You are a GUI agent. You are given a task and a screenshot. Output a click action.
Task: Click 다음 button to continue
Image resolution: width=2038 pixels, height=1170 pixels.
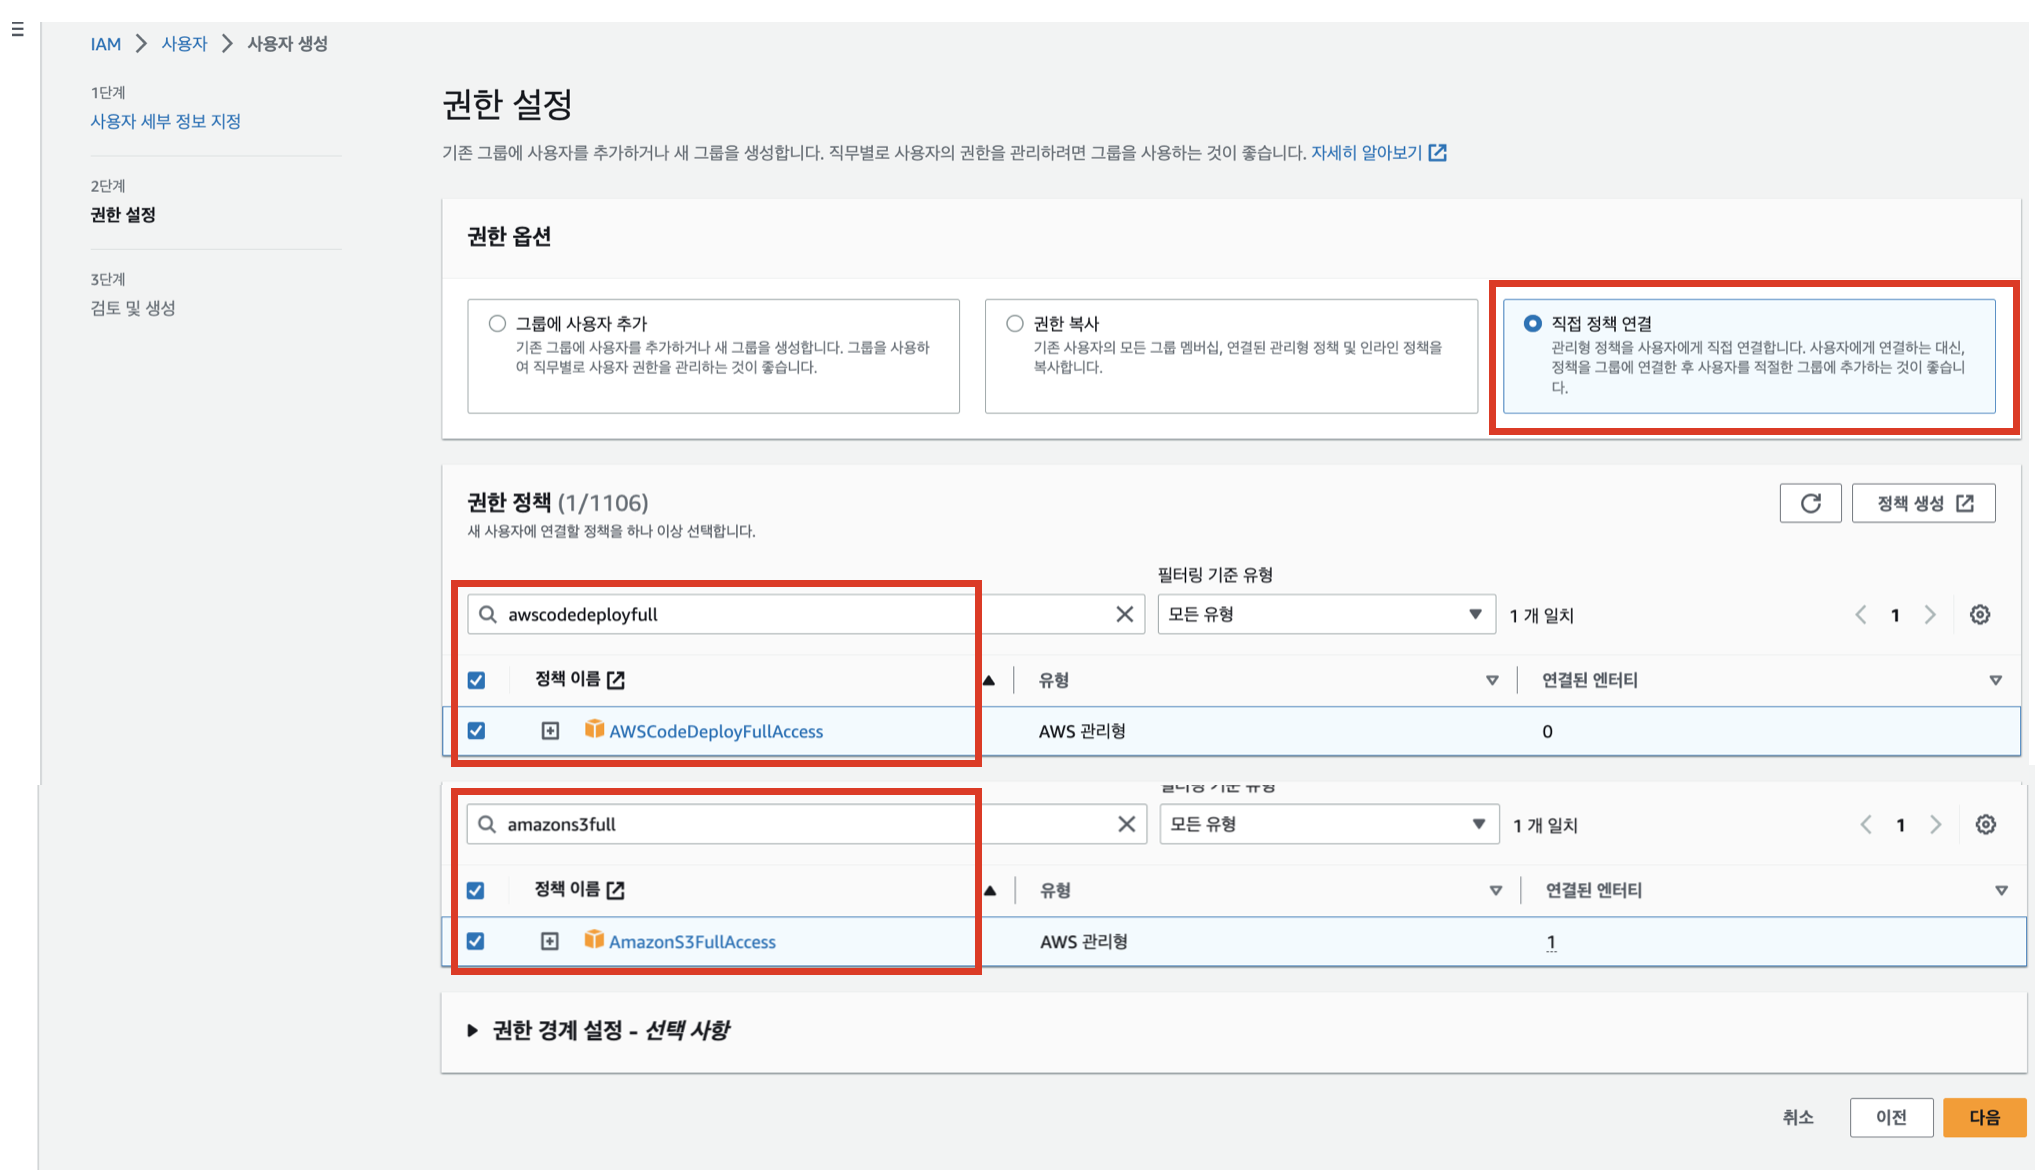point(1984,1117)
